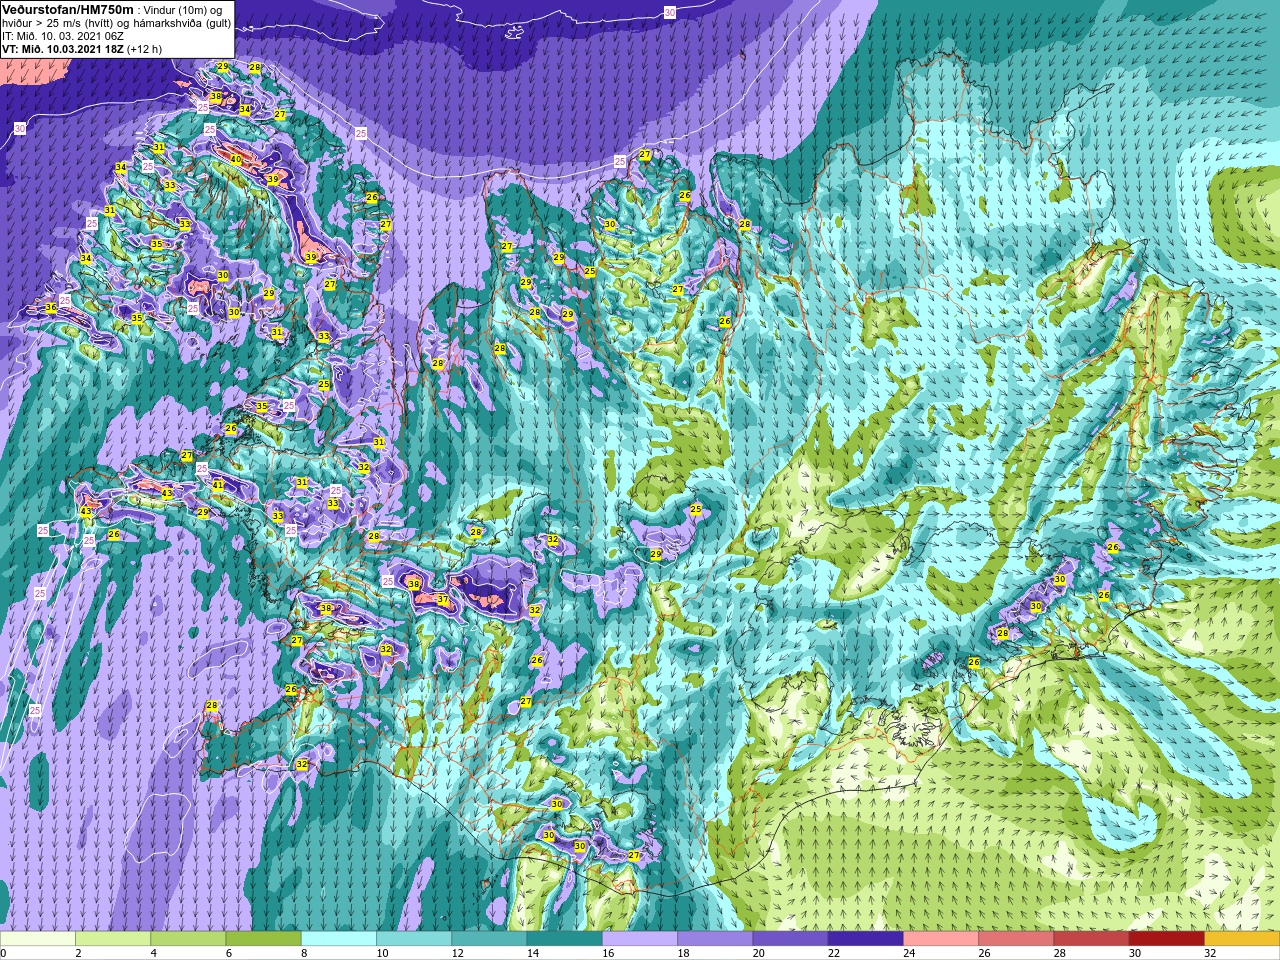Screen dimensions: 1280x960
Task: Click the pink 24–26 m/s legend swatch
Action: (941, 939)
